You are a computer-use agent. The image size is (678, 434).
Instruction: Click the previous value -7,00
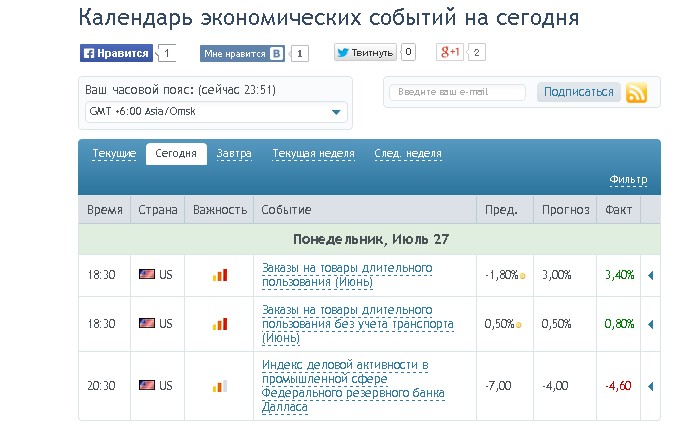498,386
